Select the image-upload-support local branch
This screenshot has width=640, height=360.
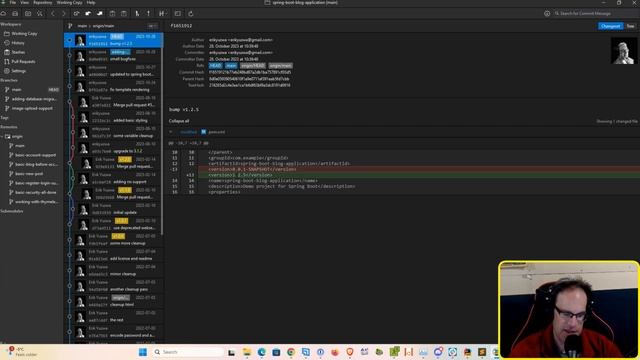click(31, 108)
